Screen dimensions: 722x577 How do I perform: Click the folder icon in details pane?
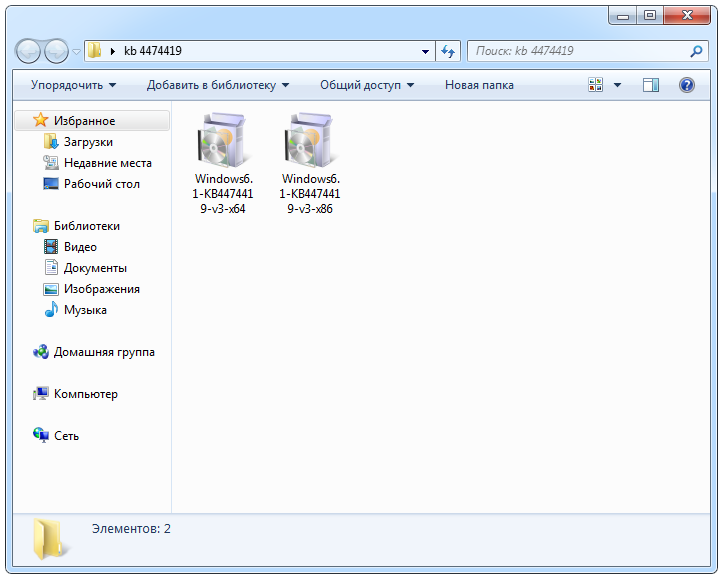[50, 539]
